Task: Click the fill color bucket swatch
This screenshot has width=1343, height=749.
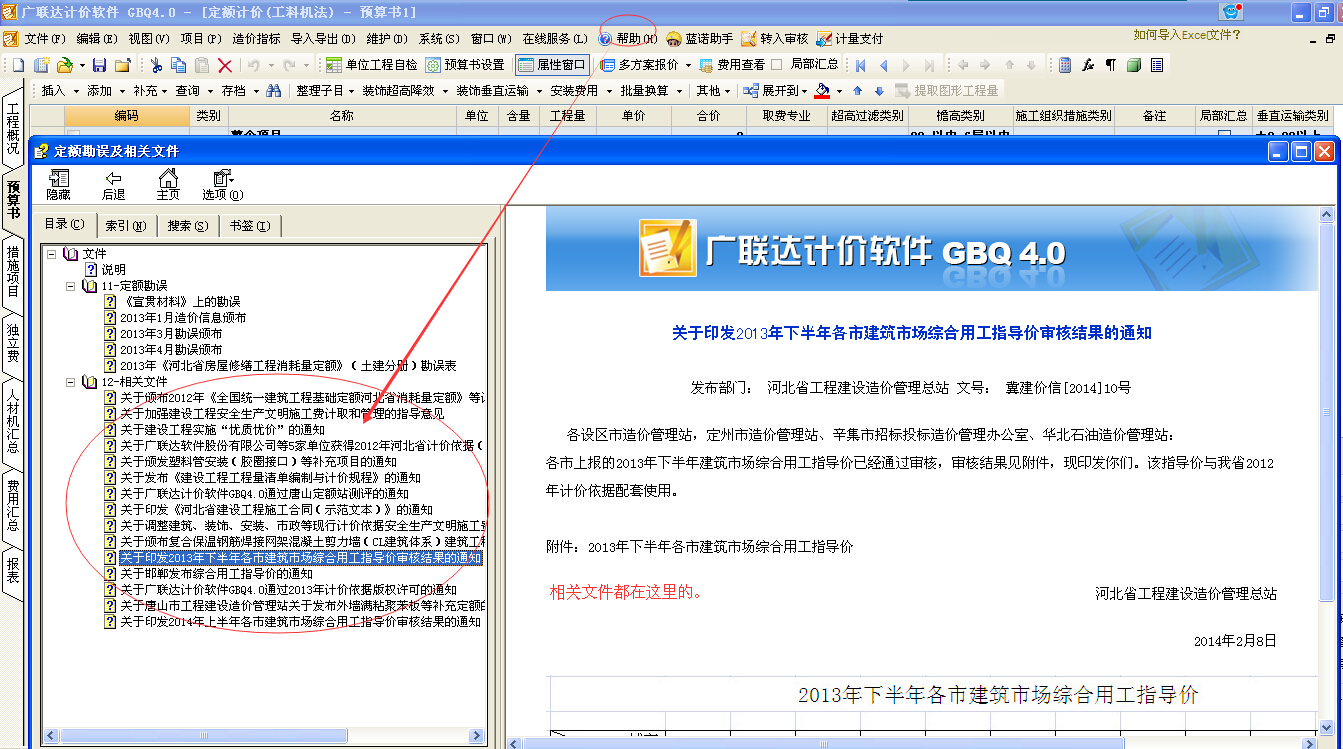Action: (x=822, y=90)
